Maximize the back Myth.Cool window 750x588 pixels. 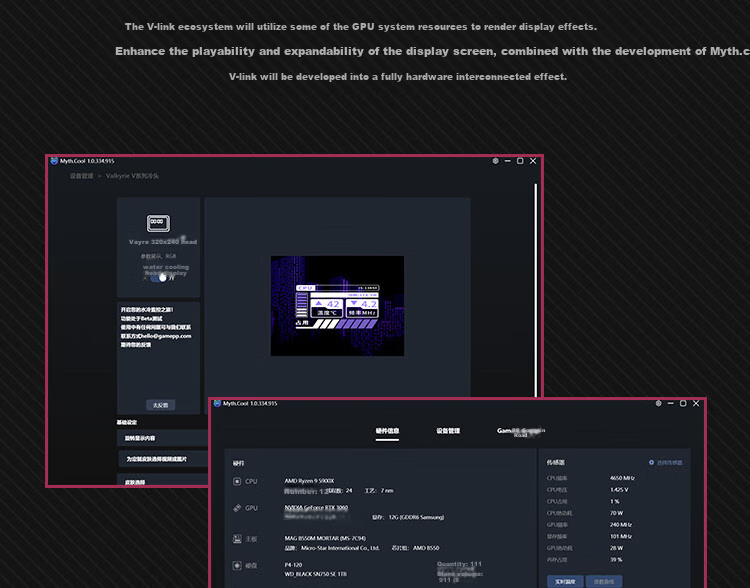click(x=520, y=161)
